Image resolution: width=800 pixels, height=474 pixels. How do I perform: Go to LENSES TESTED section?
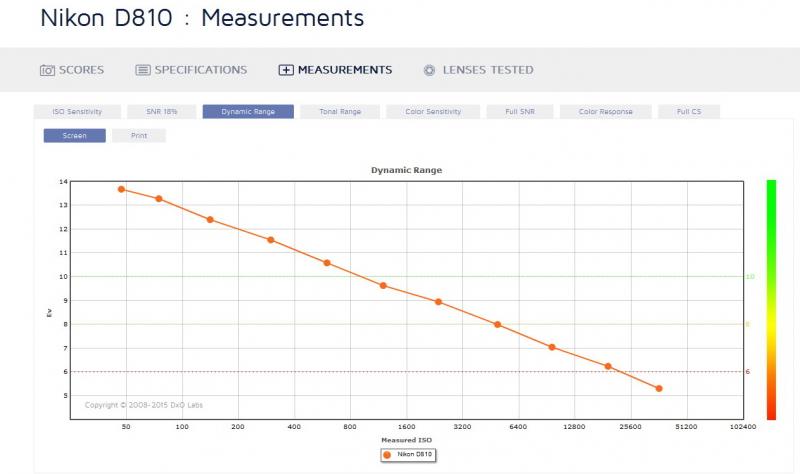pos(488,70)
